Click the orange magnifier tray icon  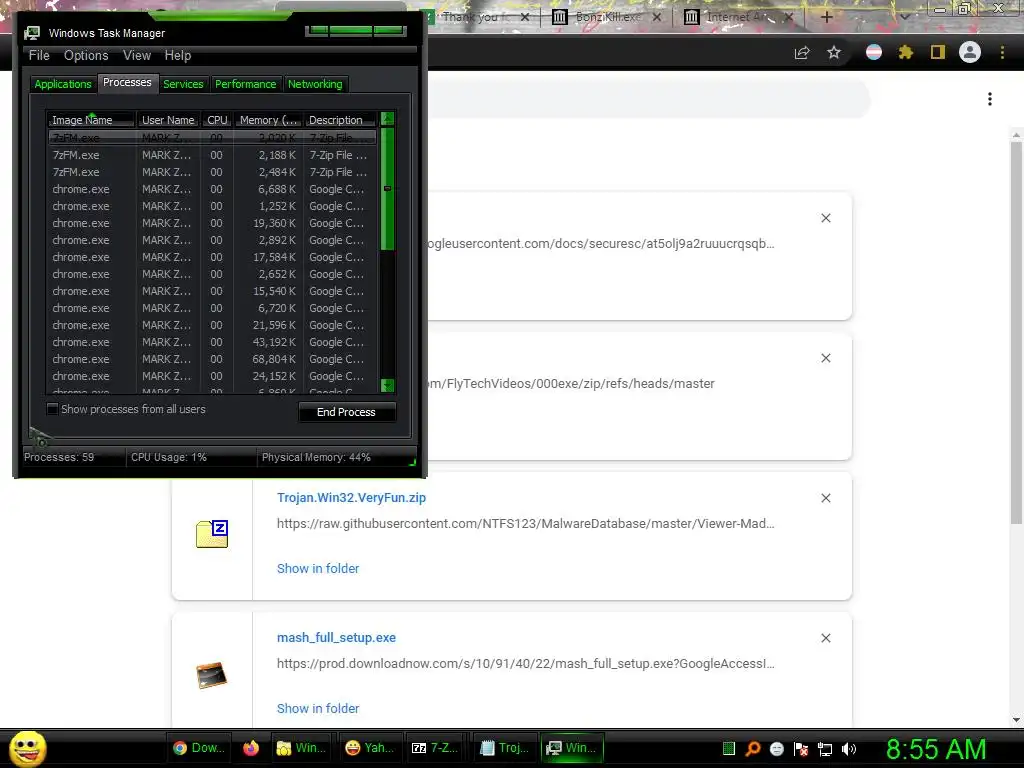[753, 748]
